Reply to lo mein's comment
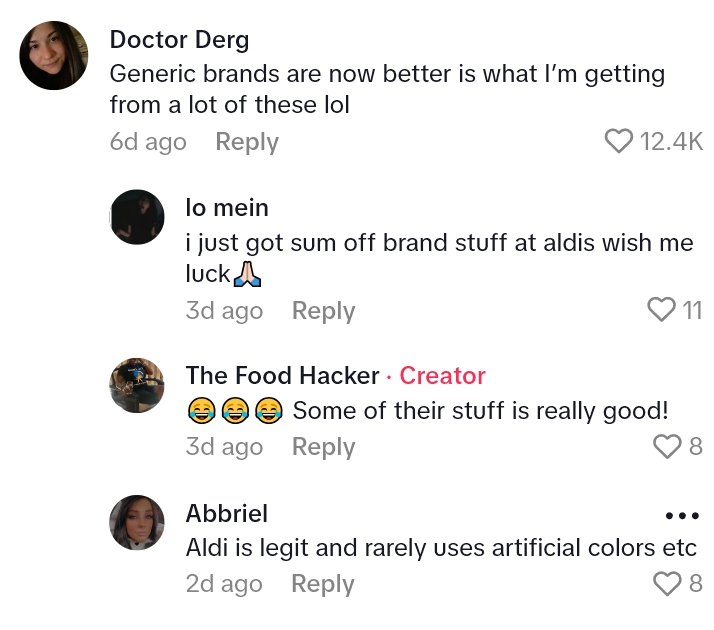714x630 pixels. (323, 311)
